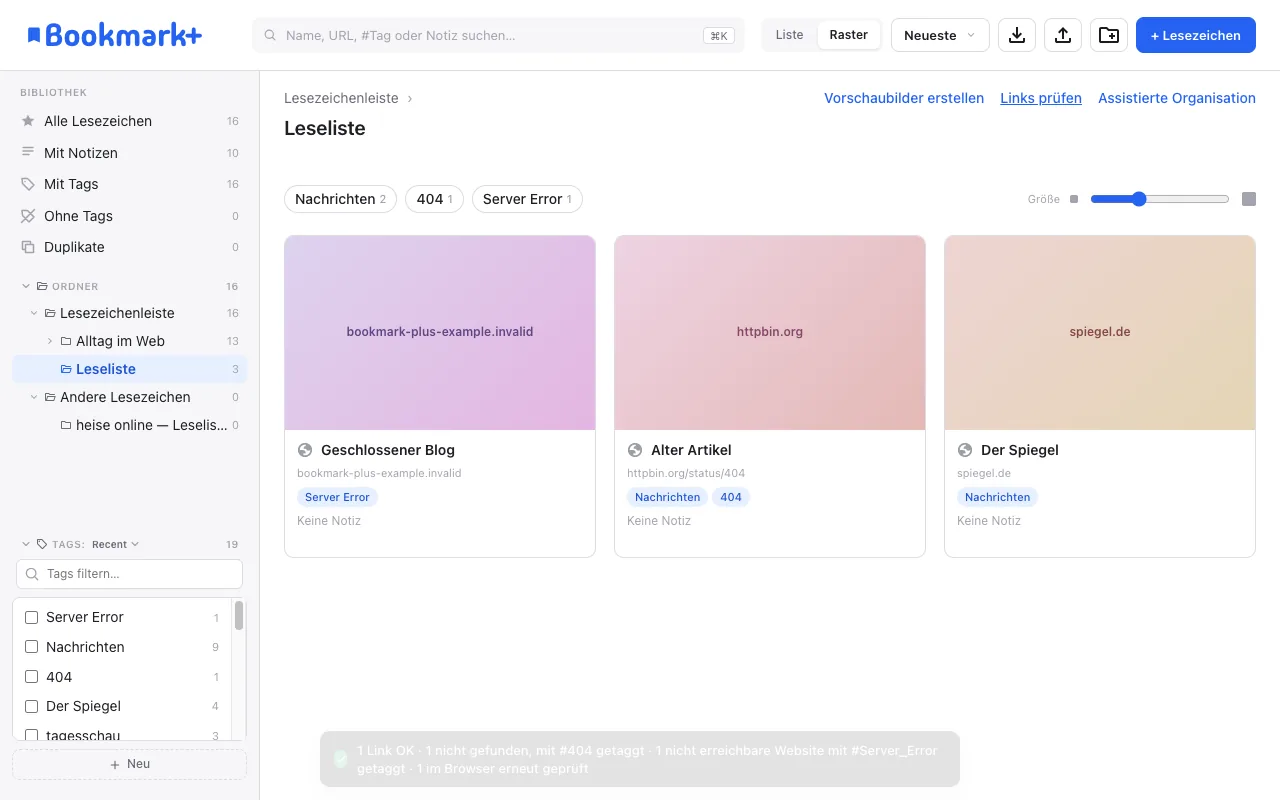Click the export upload icon in toolbar

pyautogui.click(x=1063, y=35)
